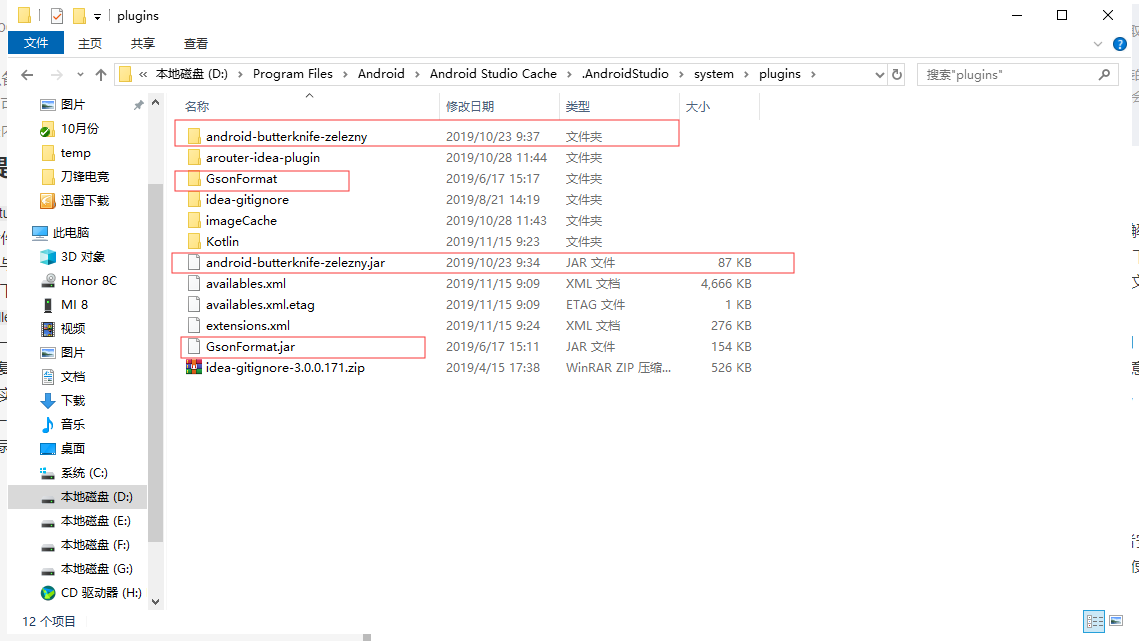This screenshot has width=1139, height=641.
Task: Expand the chevron after .AndroidStudio breadcrumb
Action: click(681, 74)
